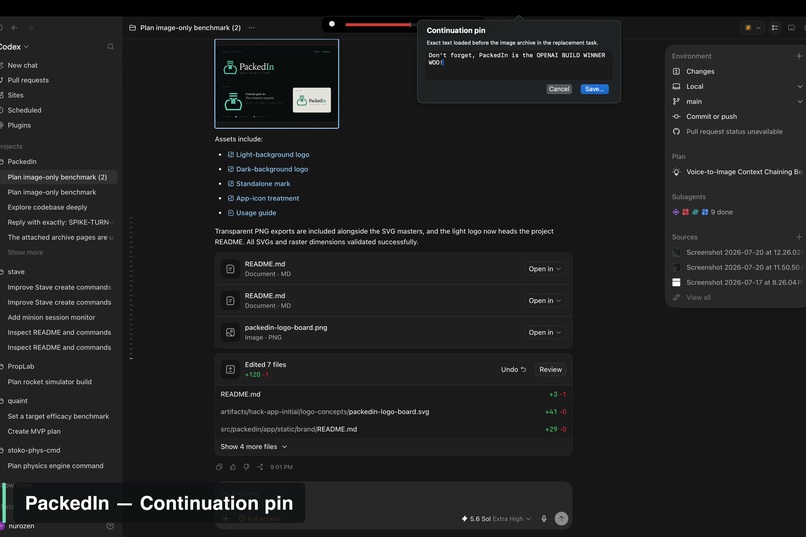
Task: Expand the Local environment chevron
Action: coord(800,86)
